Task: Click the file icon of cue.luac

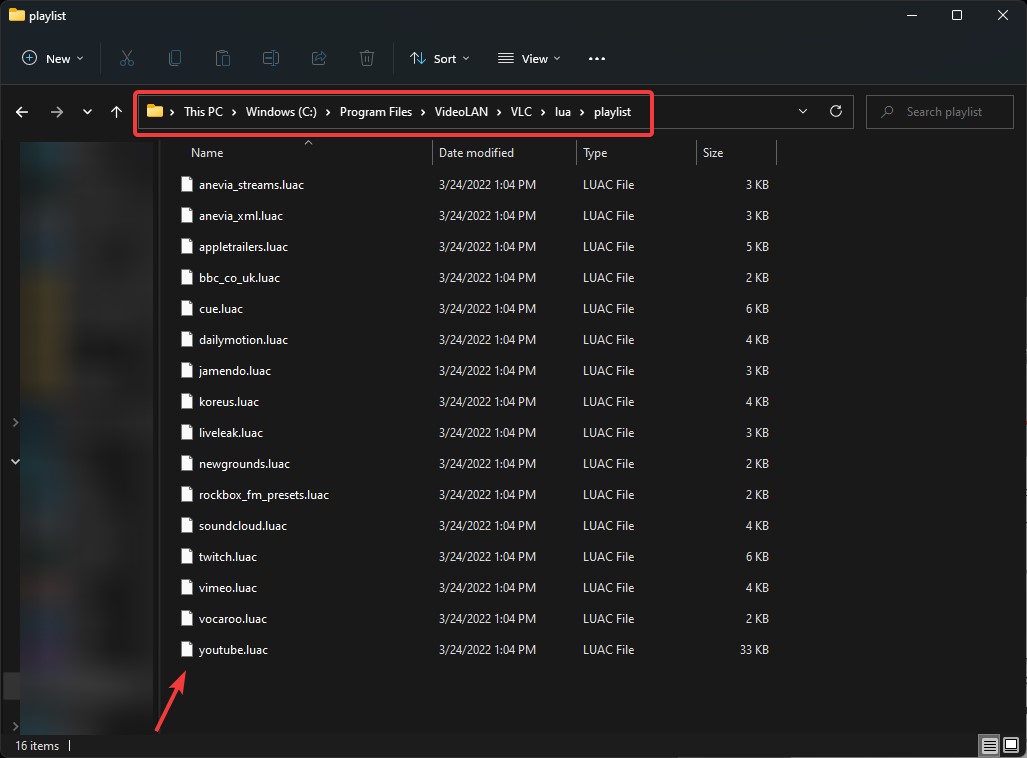Action: tap(187, 309)
